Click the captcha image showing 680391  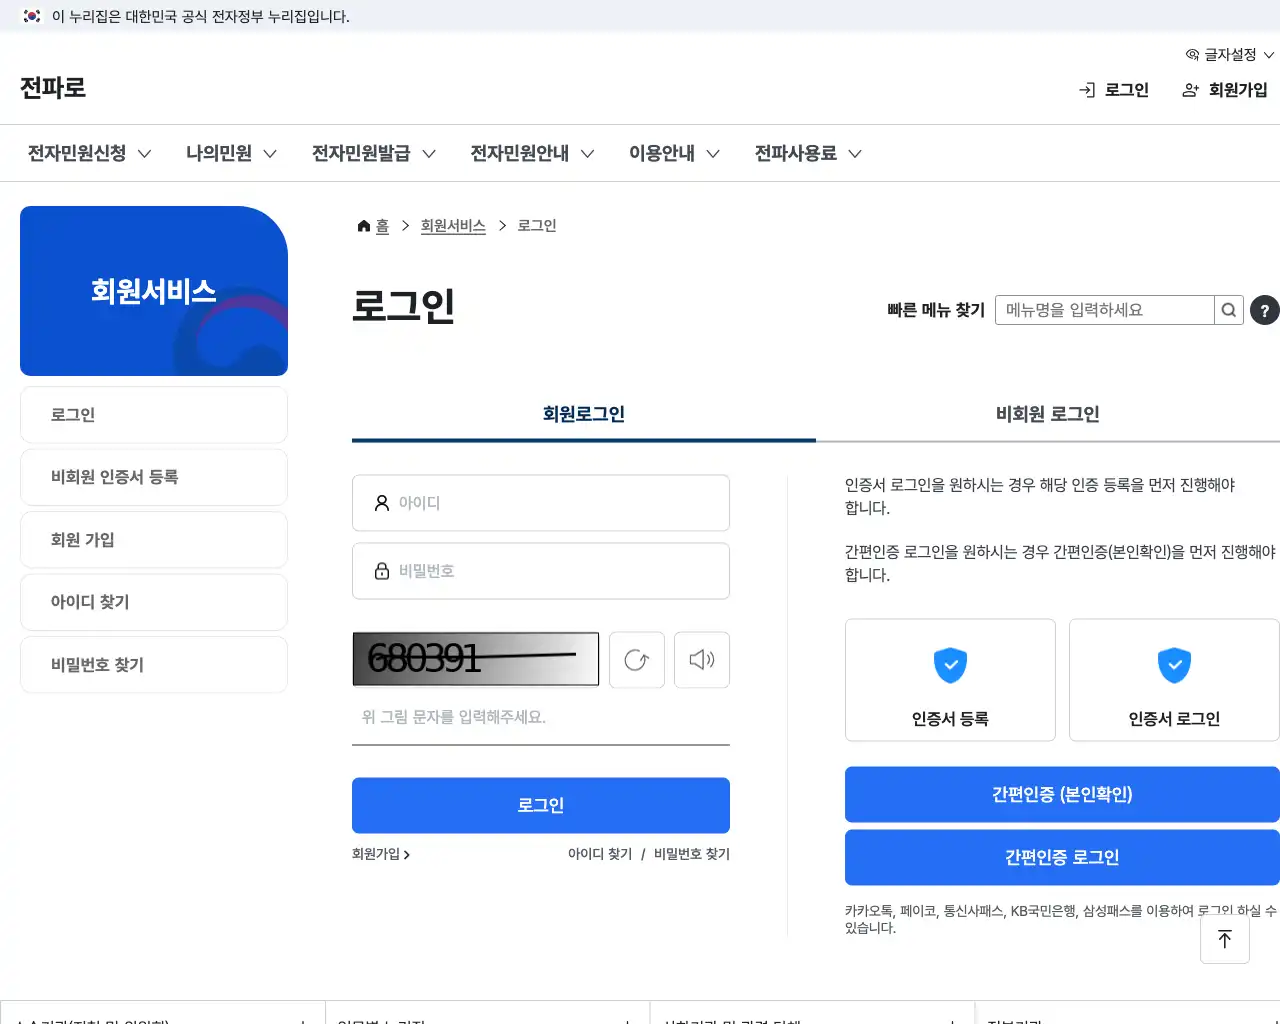pyautogui.click(x=476, y=659)
